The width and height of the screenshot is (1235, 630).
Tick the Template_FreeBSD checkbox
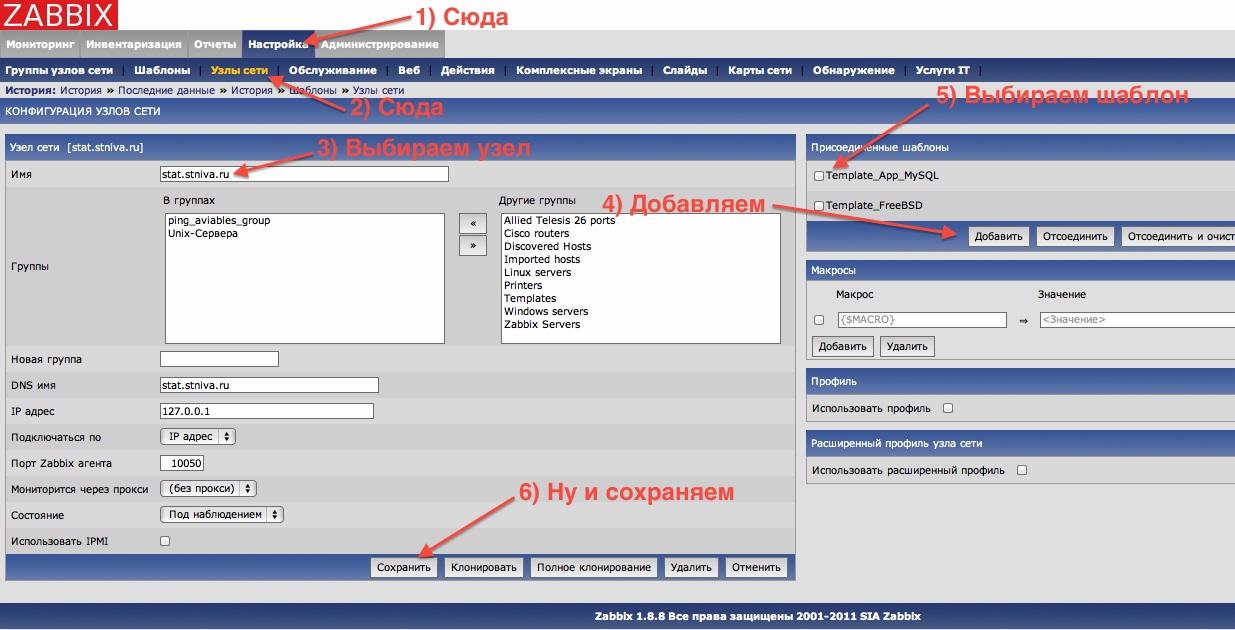pos(819,206)
